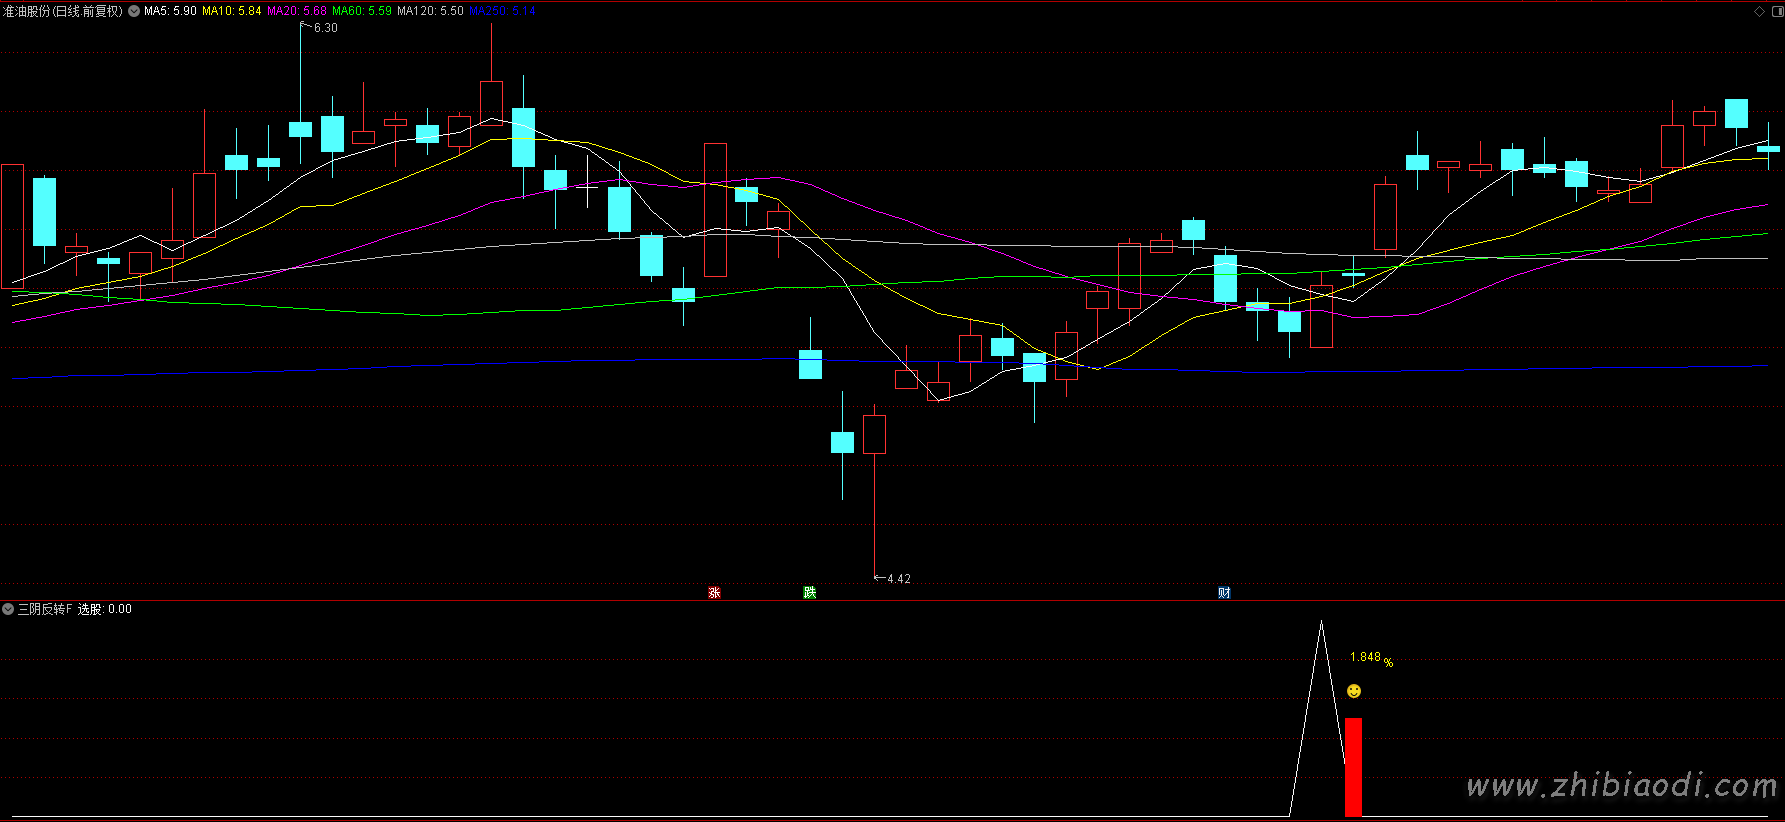
Task: Click the yellow 1.848% signal value
Action: pyautogui.click(x=1371, y=658)
